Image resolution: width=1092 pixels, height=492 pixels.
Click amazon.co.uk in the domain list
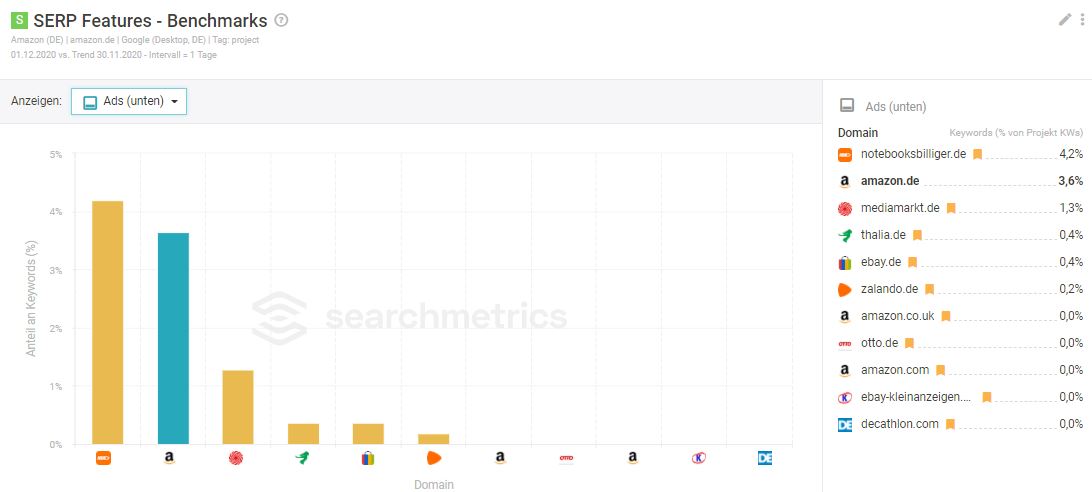pos(898,316)
